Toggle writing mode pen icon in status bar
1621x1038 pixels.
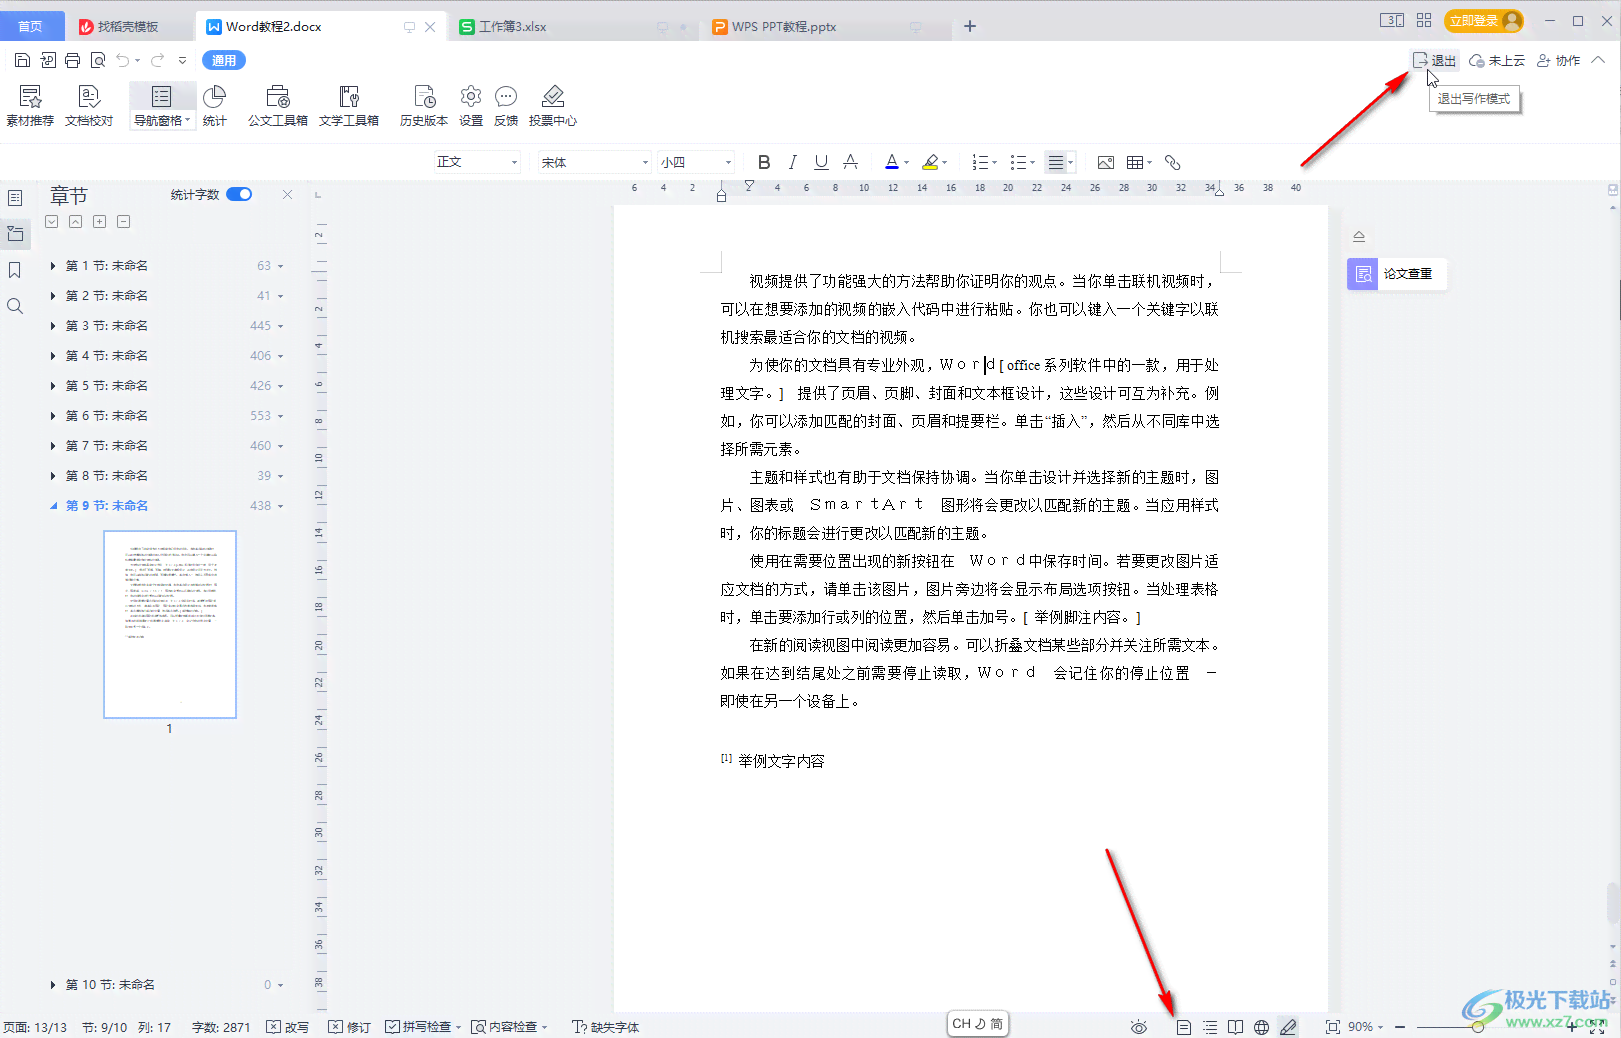pos(1288,1027)
